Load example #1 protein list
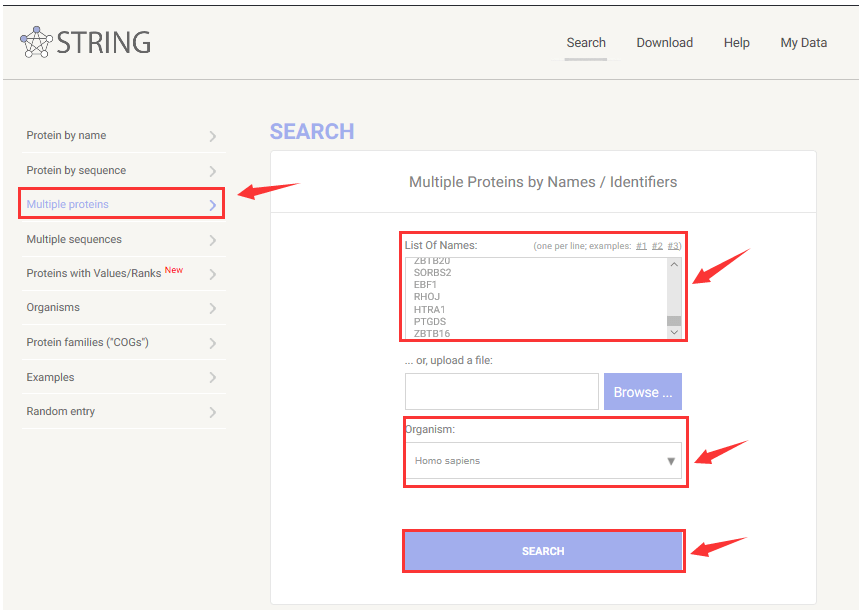This screenshot has height=610, width=859. tap(641, 246)
